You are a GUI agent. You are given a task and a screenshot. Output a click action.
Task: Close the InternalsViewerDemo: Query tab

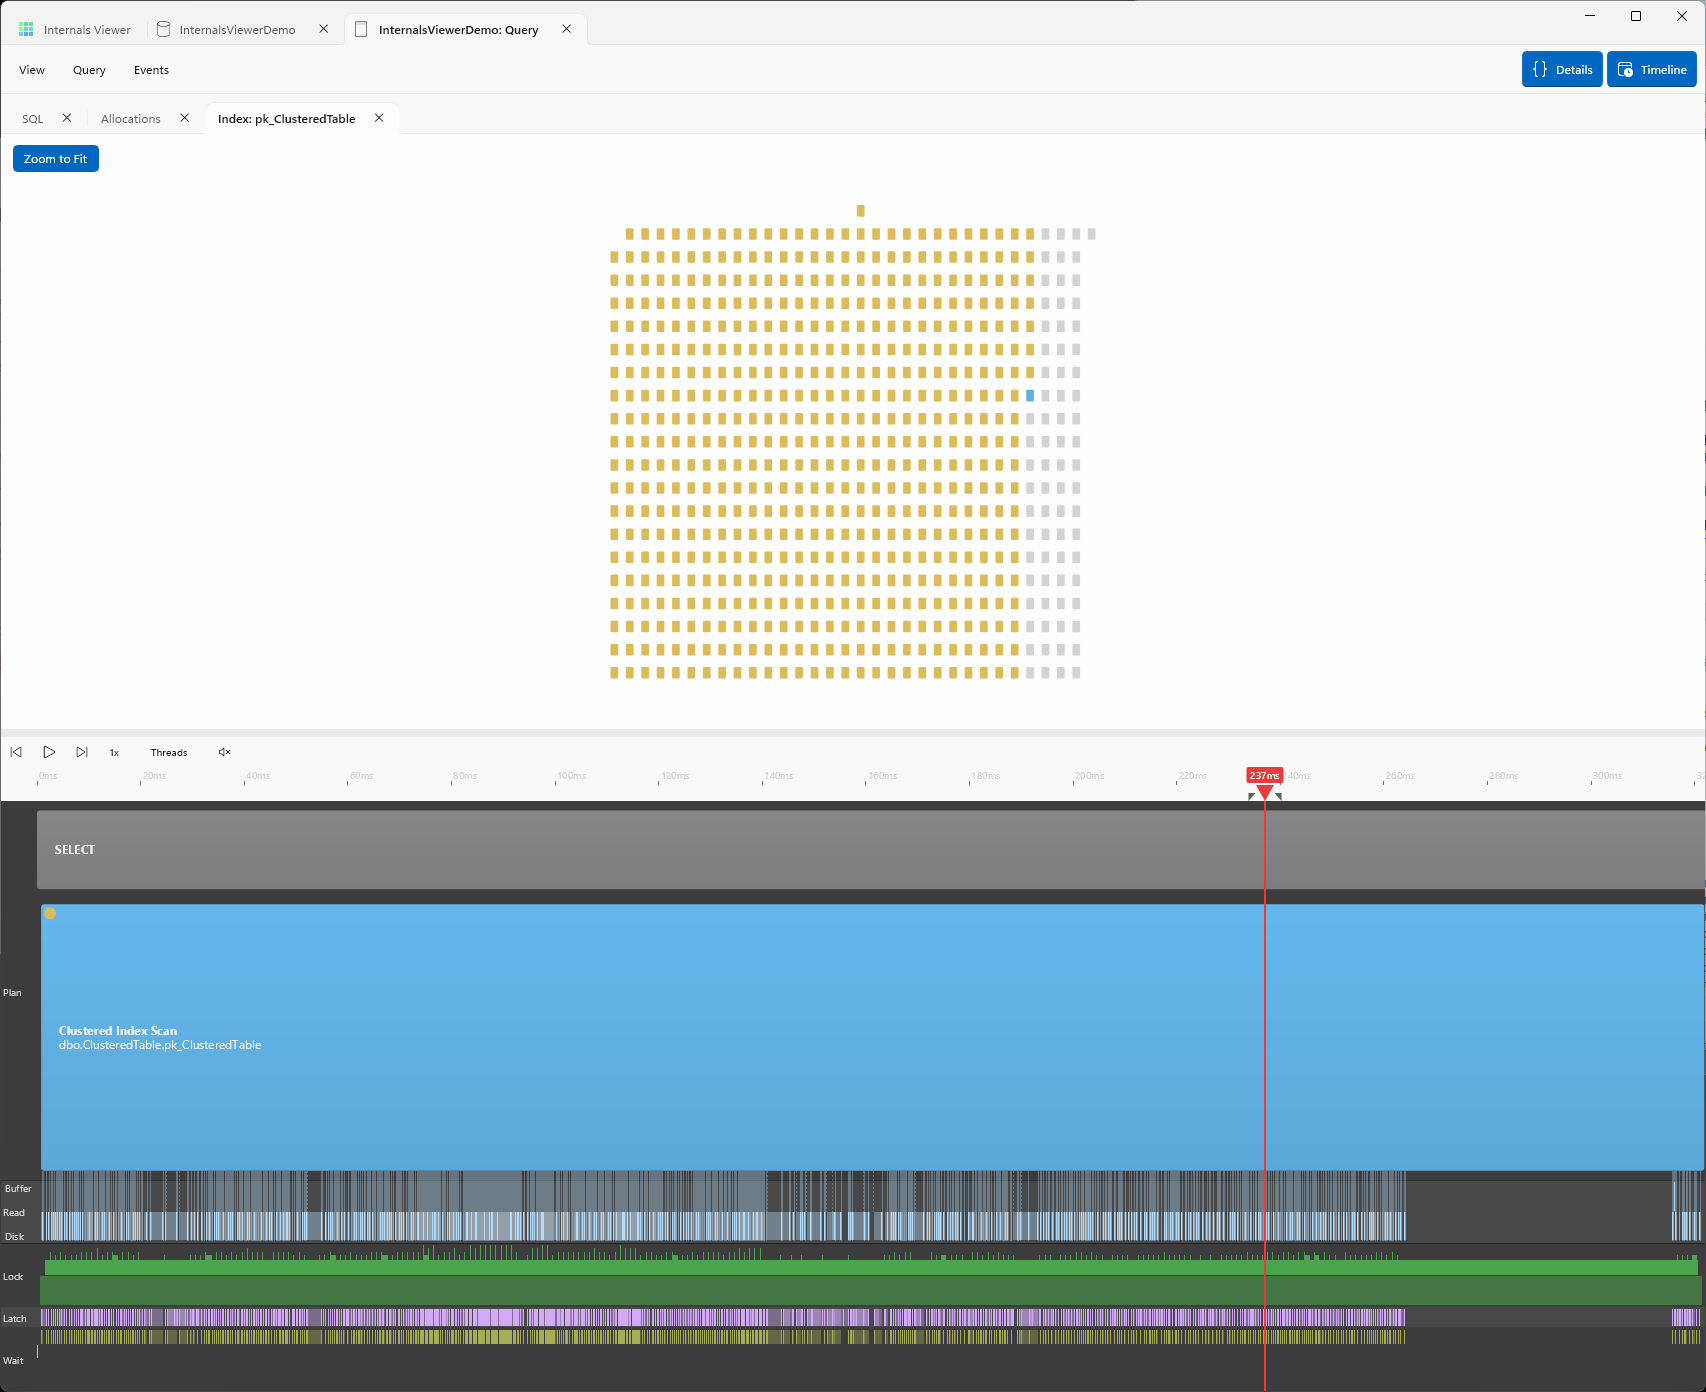pyautogui.click(x=567, y=29)
